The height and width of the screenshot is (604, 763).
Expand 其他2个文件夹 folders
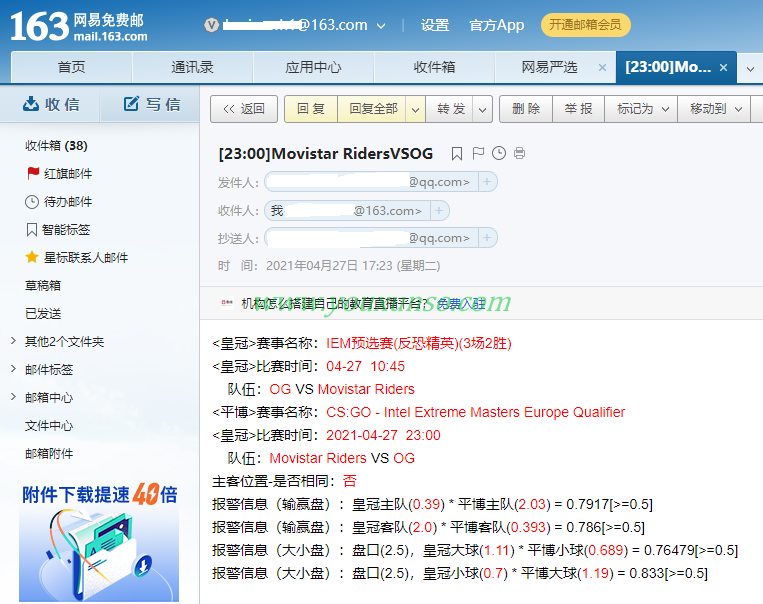[x=14, y=341]
